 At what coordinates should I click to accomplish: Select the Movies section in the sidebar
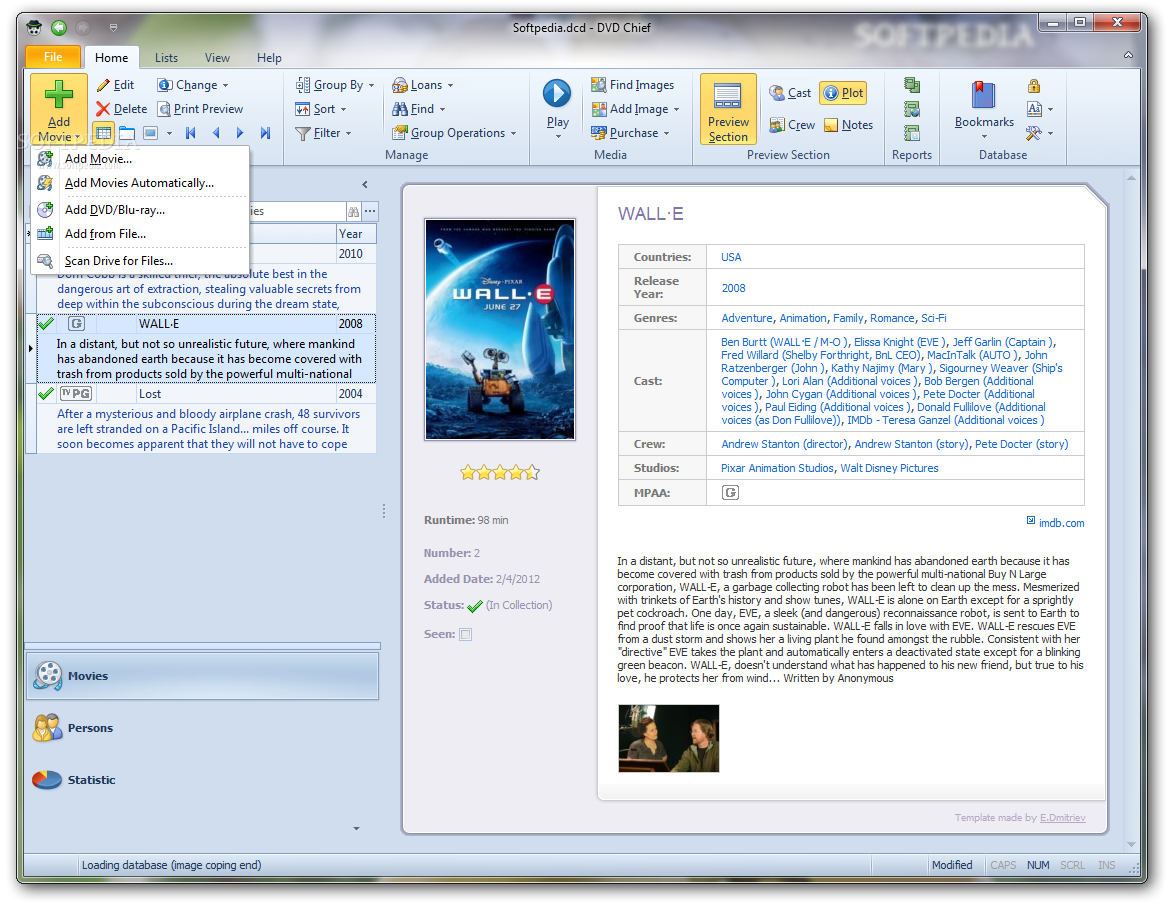pos(202,676)
